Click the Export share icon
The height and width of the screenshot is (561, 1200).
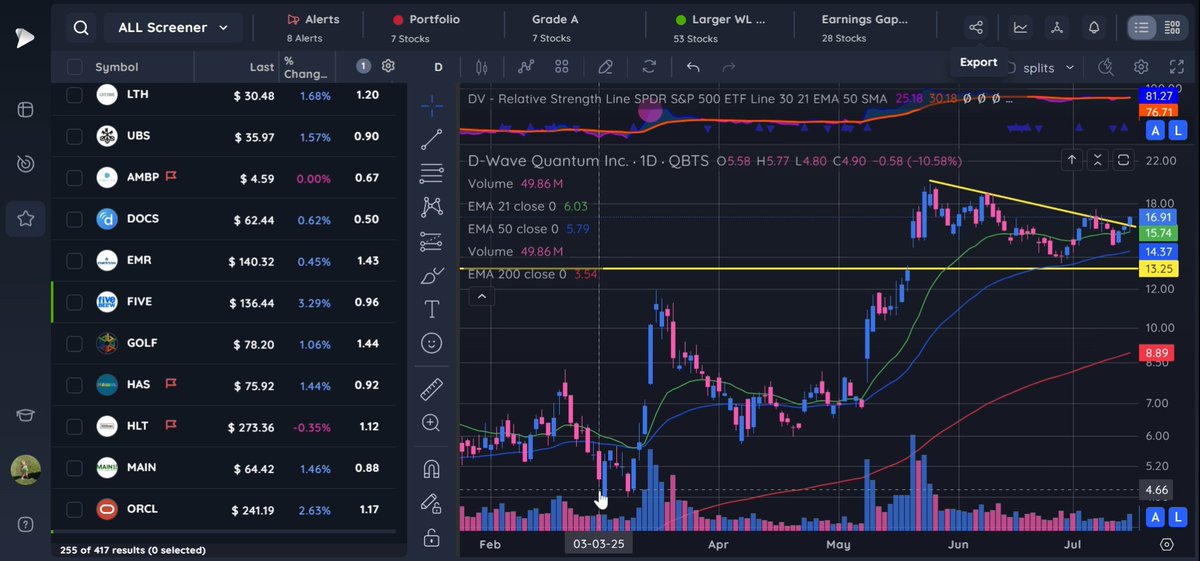coord(977,28)
